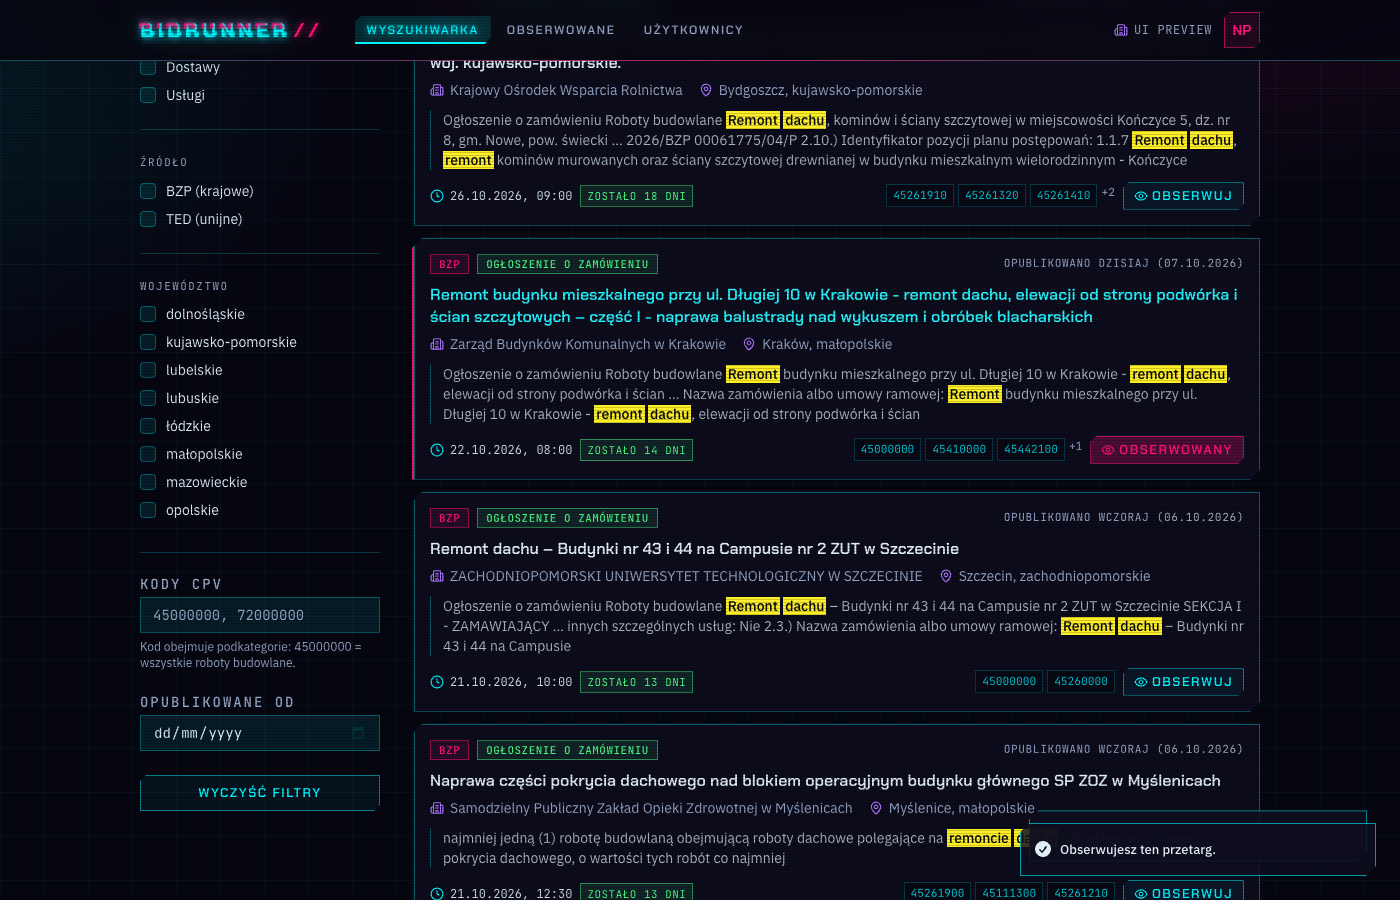The height and width of the screenshot is (900, 1400).
Task: Check the opolskie voivodeship checkbox
Action: point(148,510)
